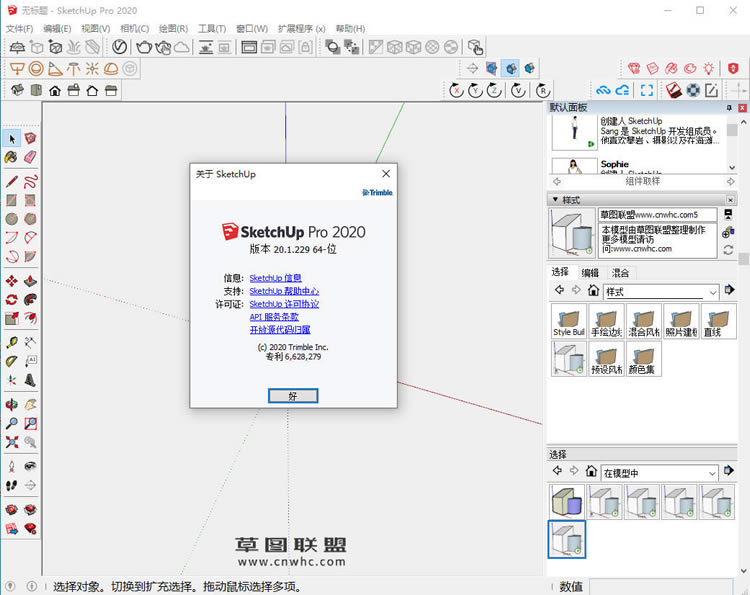Toggle the highlighted blue section view icon
This screenshot has width=750, height=595.
click(x=511, y=68)
